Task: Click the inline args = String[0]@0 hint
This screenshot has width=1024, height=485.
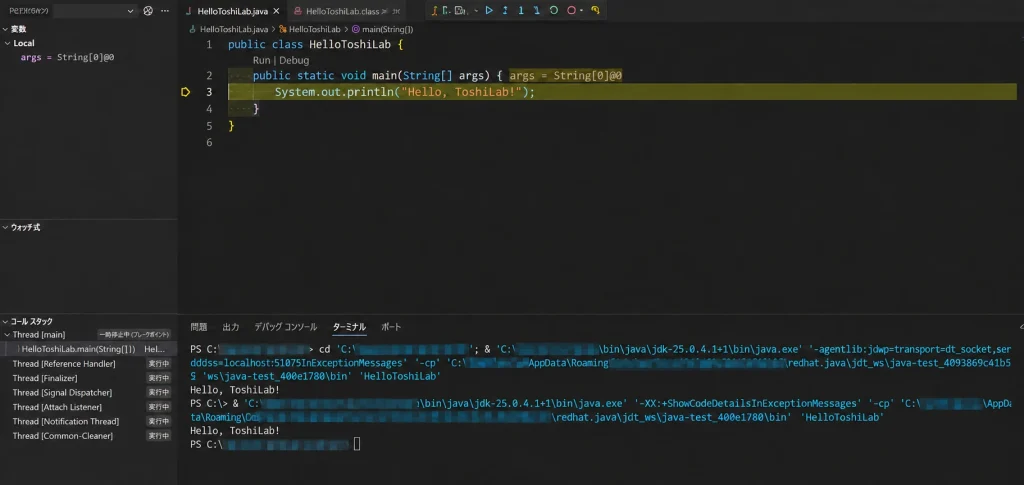Action: coord(566,76)
